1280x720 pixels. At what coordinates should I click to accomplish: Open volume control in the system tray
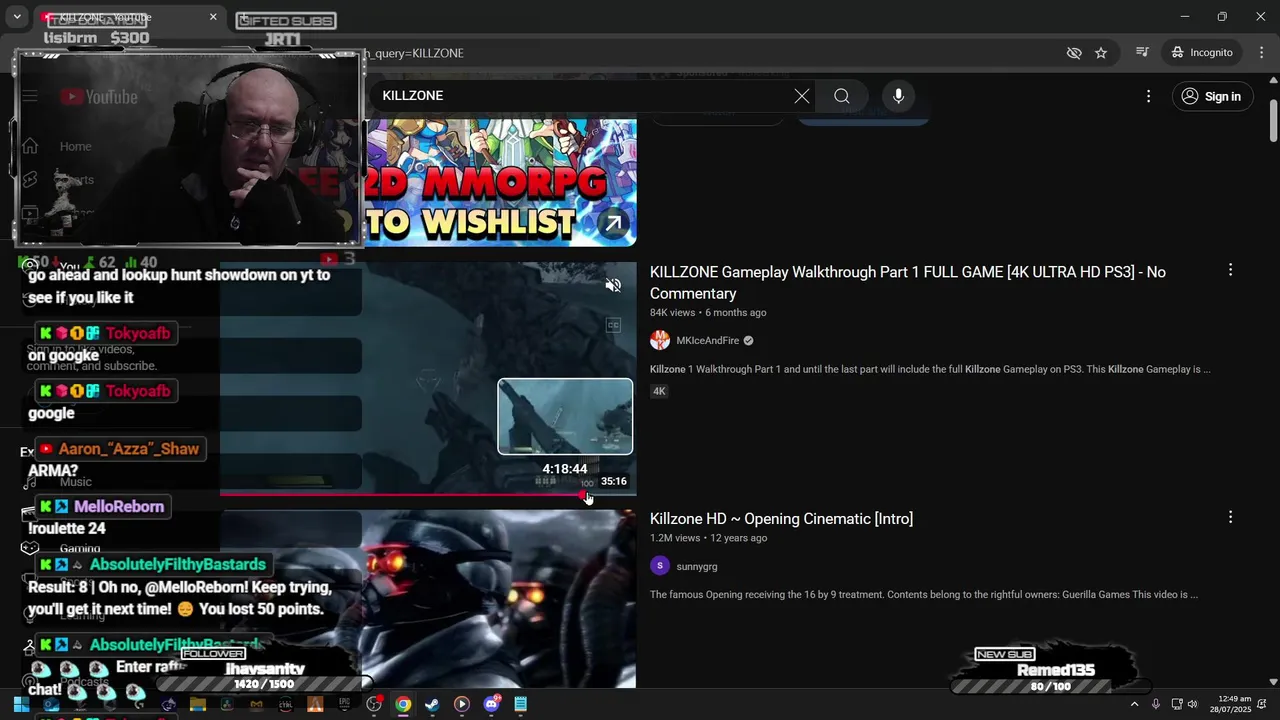tap(1192, 704)
